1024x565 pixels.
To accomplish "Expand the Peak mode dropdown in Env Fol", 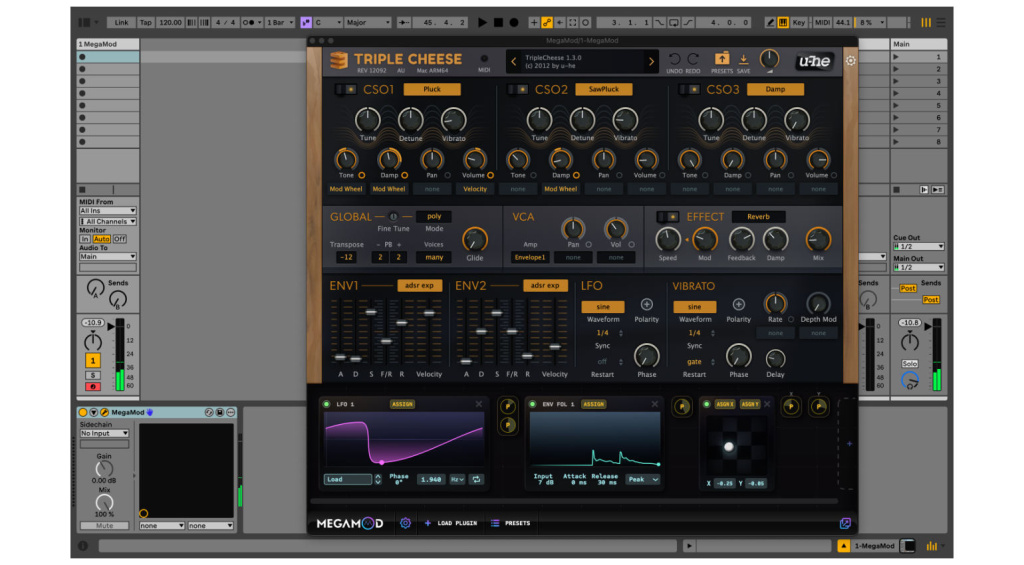I will [642, 479].
